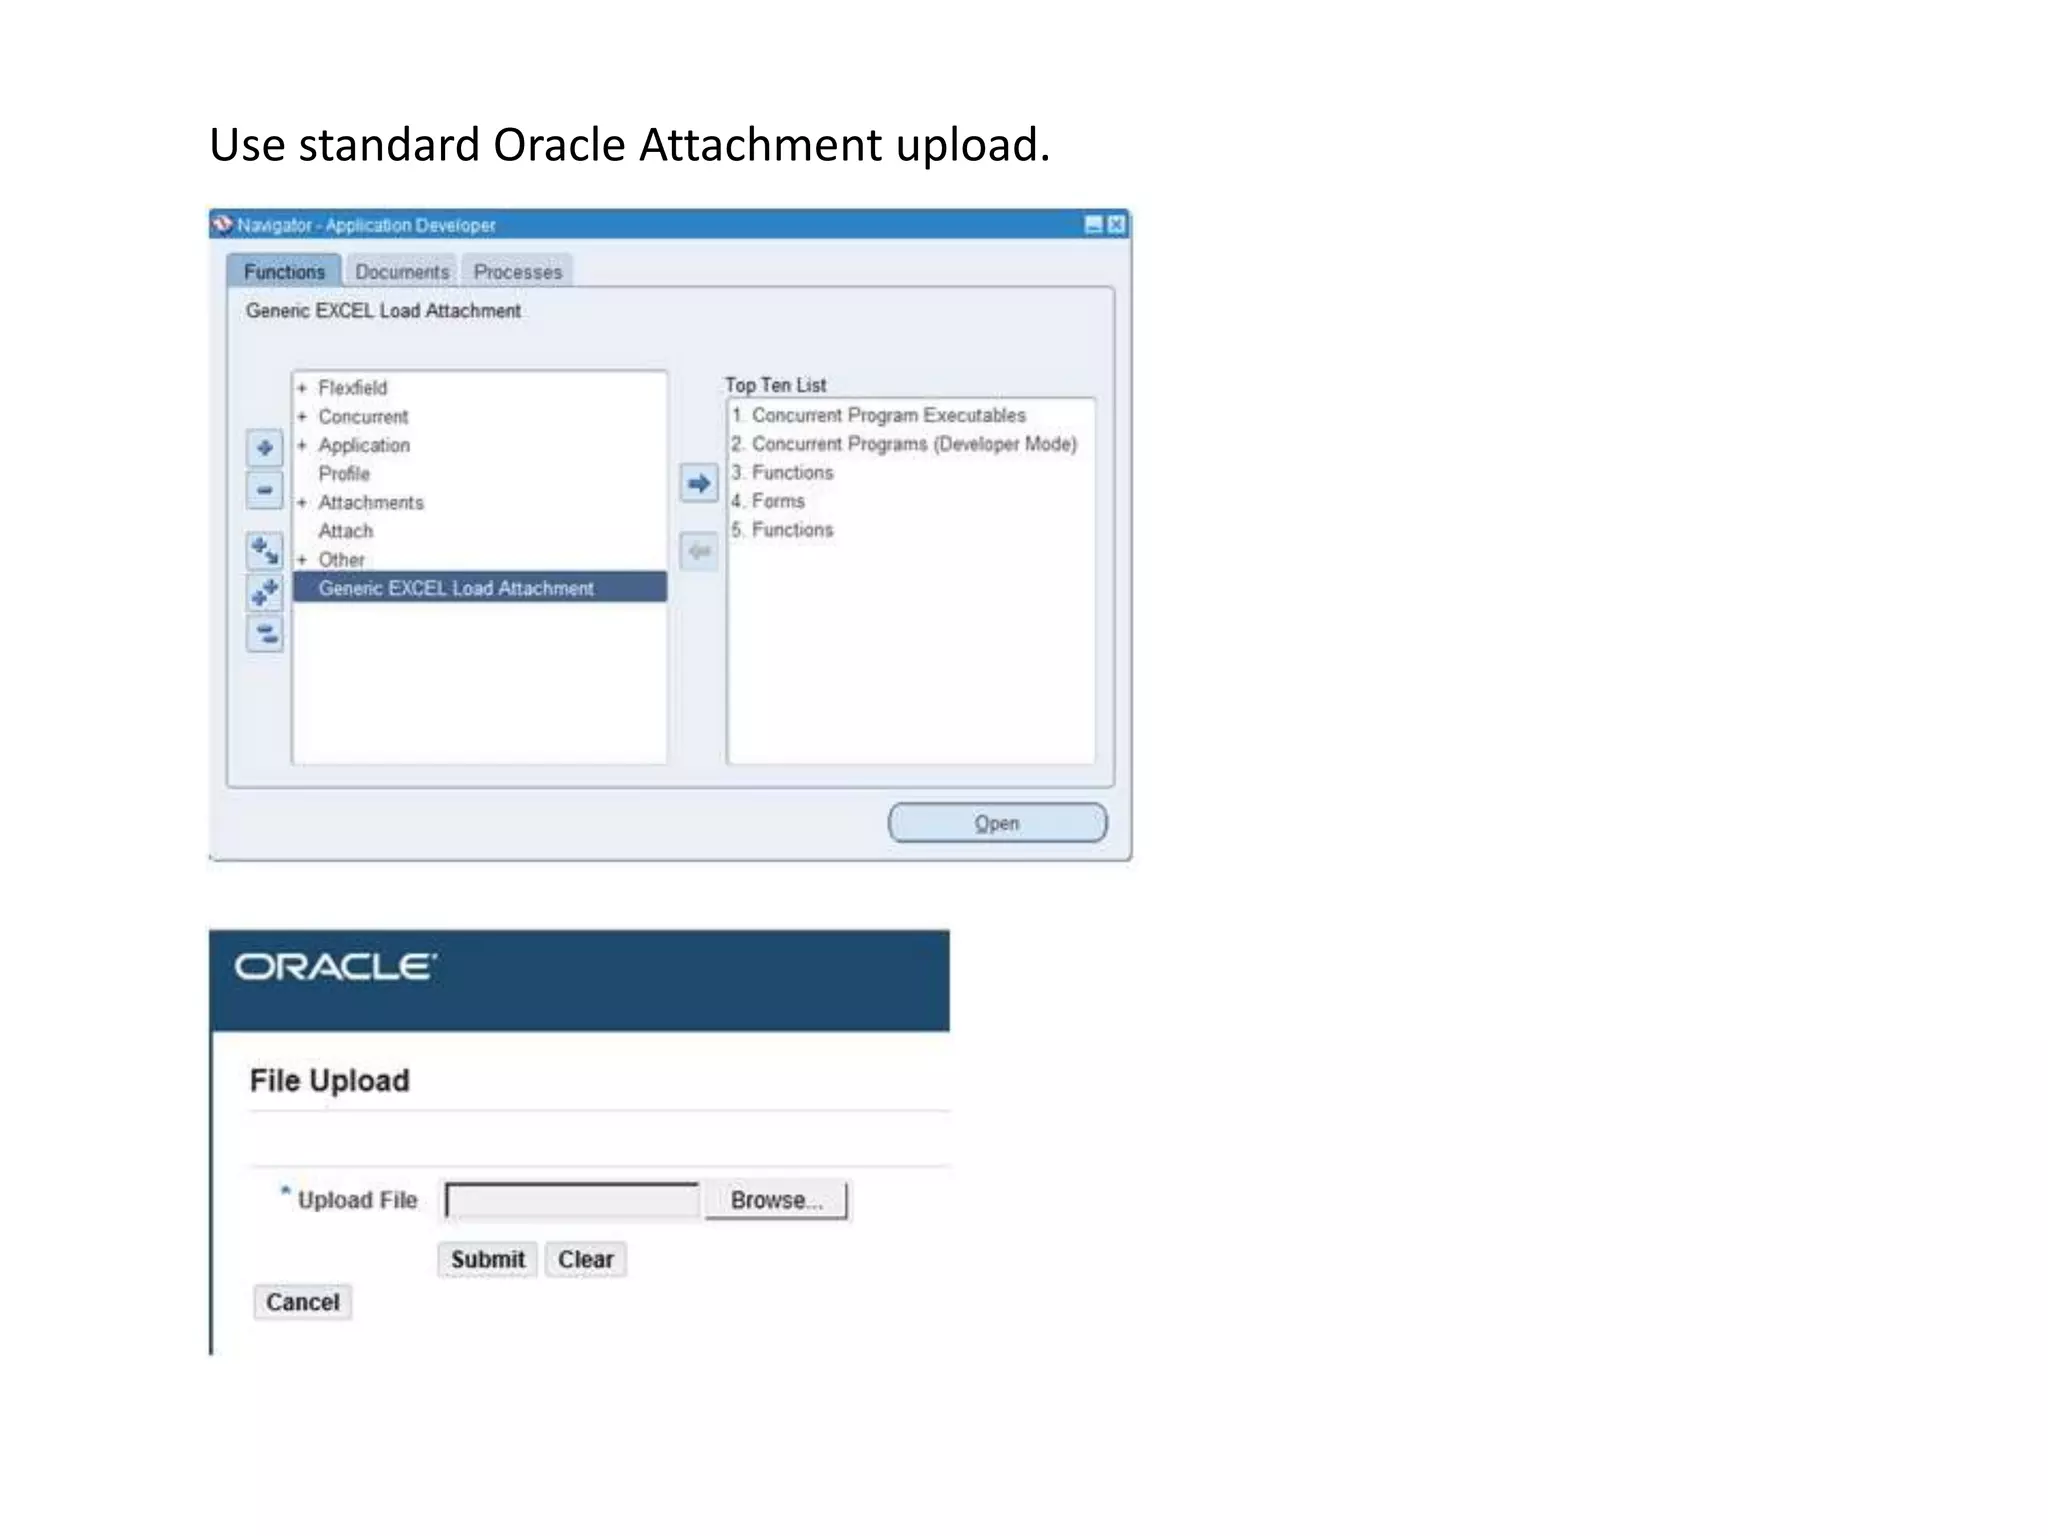This screenshot has width=2048, height=1536.
Task: Add to Top Ten List arrow
Action: 699,484
